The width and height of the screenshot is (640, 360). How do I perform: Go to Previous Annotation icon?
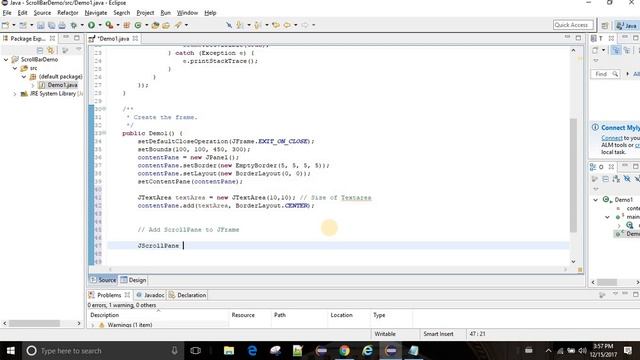tap(258, 25)
